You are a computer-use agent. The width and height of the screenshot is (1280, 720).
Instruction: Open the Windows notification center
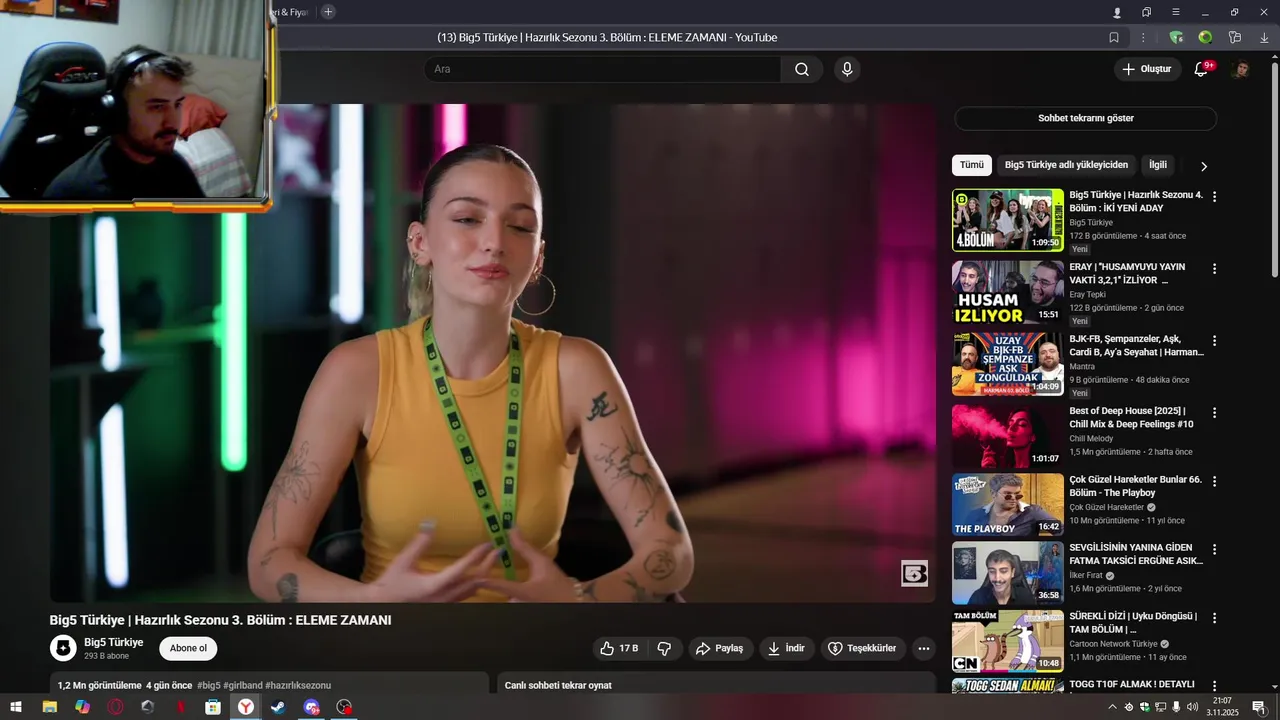[x=1259, y=707]
